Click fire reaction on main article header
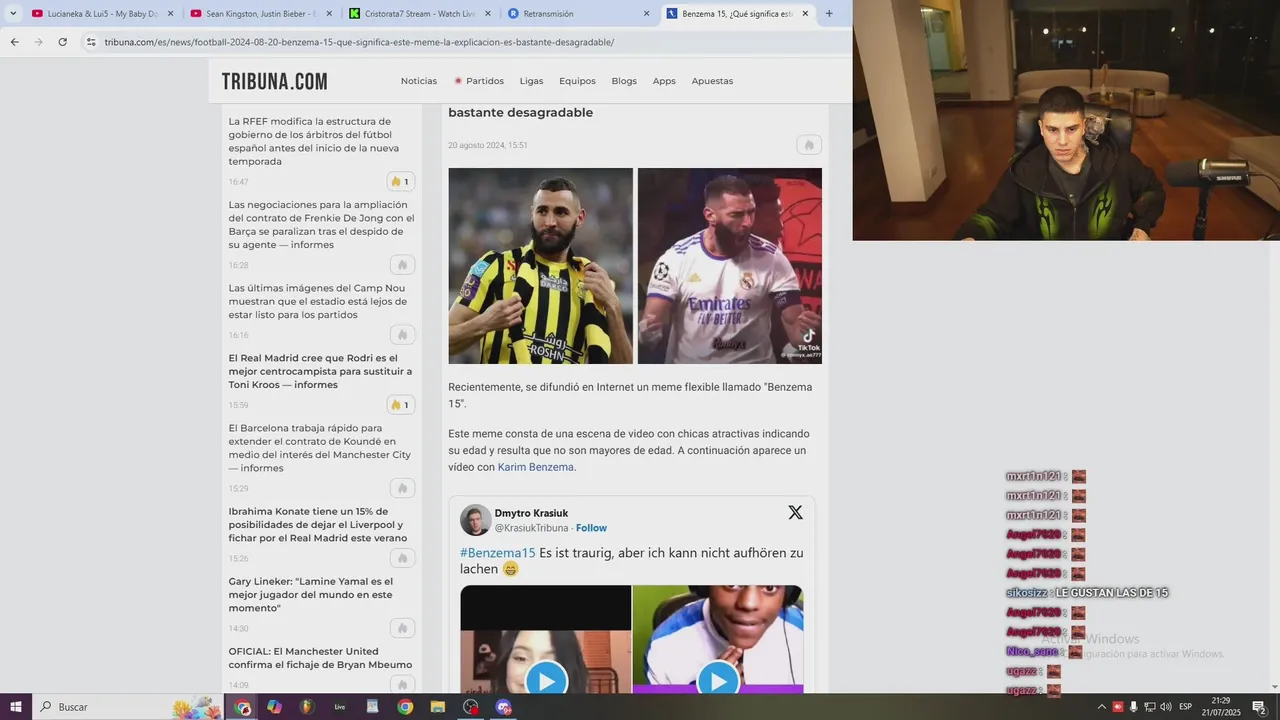 (x=809, y=145)
